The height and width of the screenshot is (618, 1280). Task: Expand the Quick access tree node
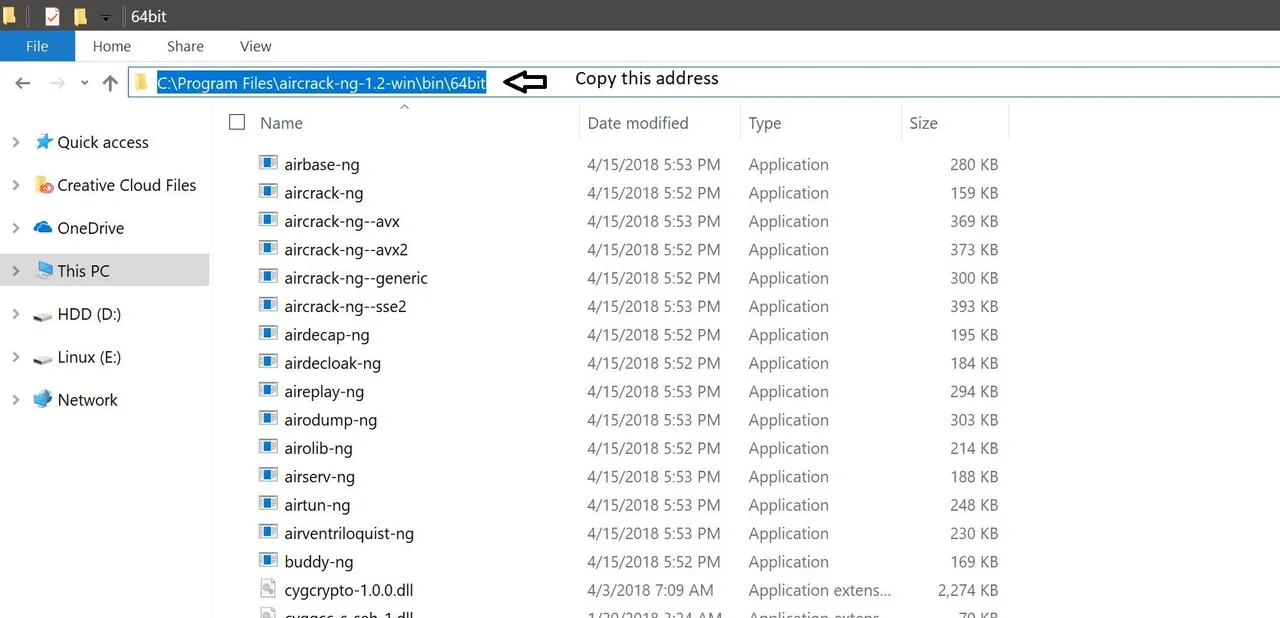click(15, 142)
